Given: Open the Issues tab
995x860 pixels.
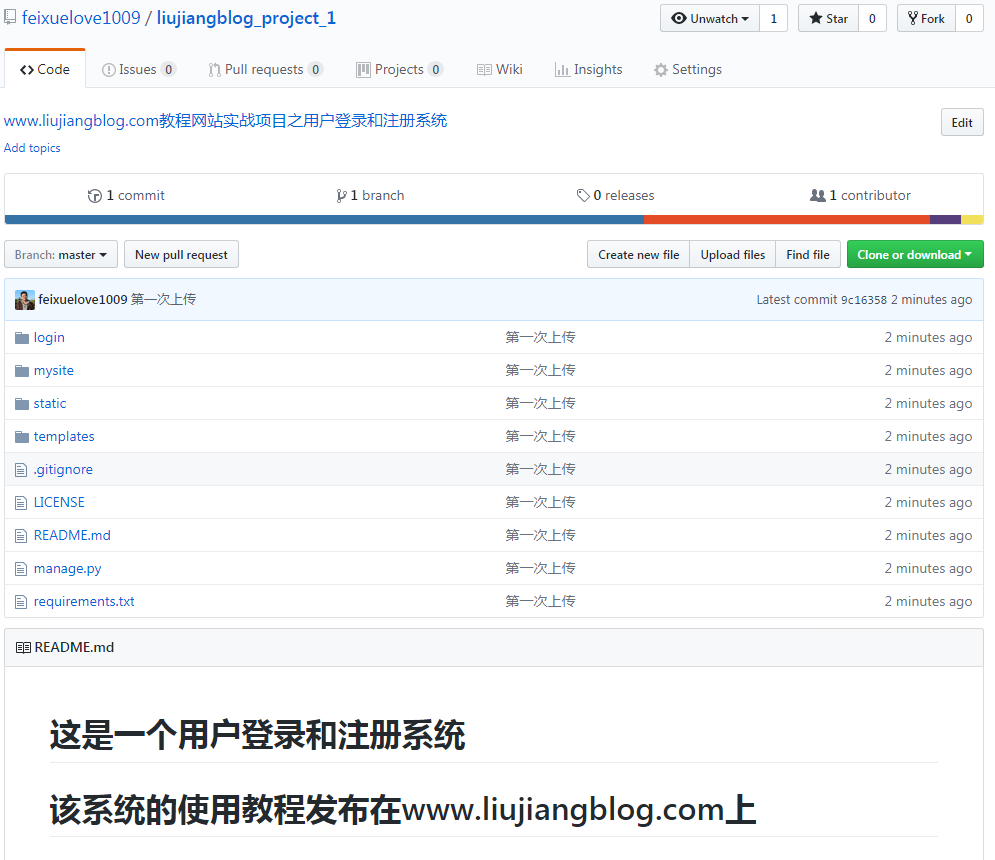Looking at the screenshot, I should tap(138, 69).
